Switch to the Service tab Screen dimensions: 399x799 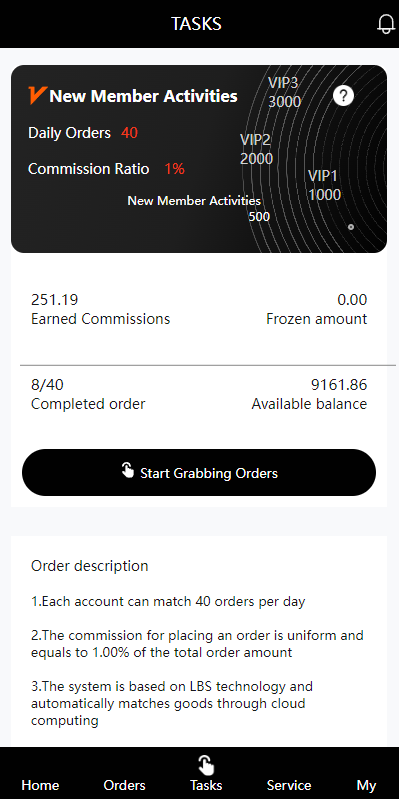tap(289, 785)
